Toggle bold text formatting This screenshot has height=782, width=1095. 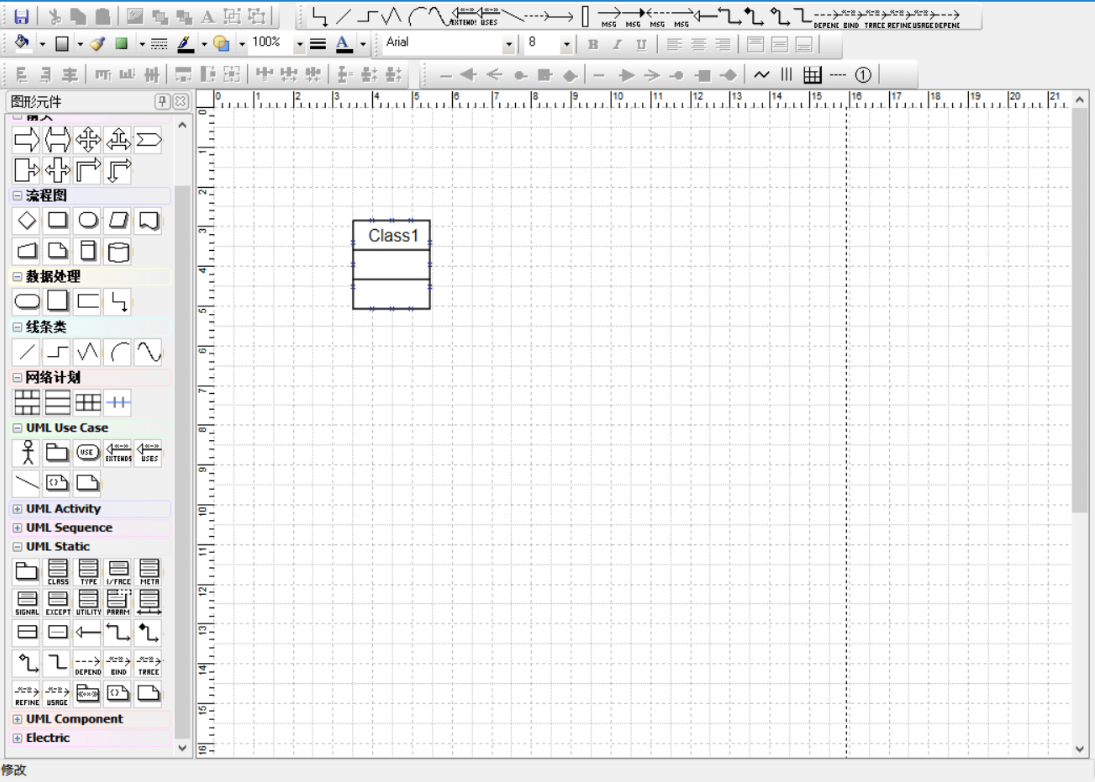pyautogui.click(x=593, y=44)
